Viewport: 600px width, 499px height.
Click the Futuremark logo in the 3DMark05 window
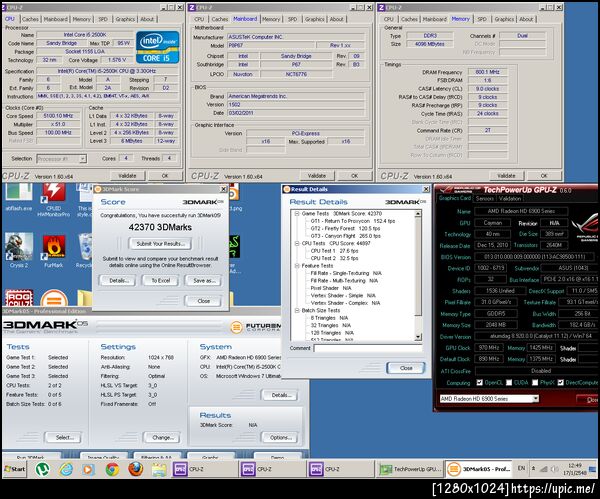(256, 327)
